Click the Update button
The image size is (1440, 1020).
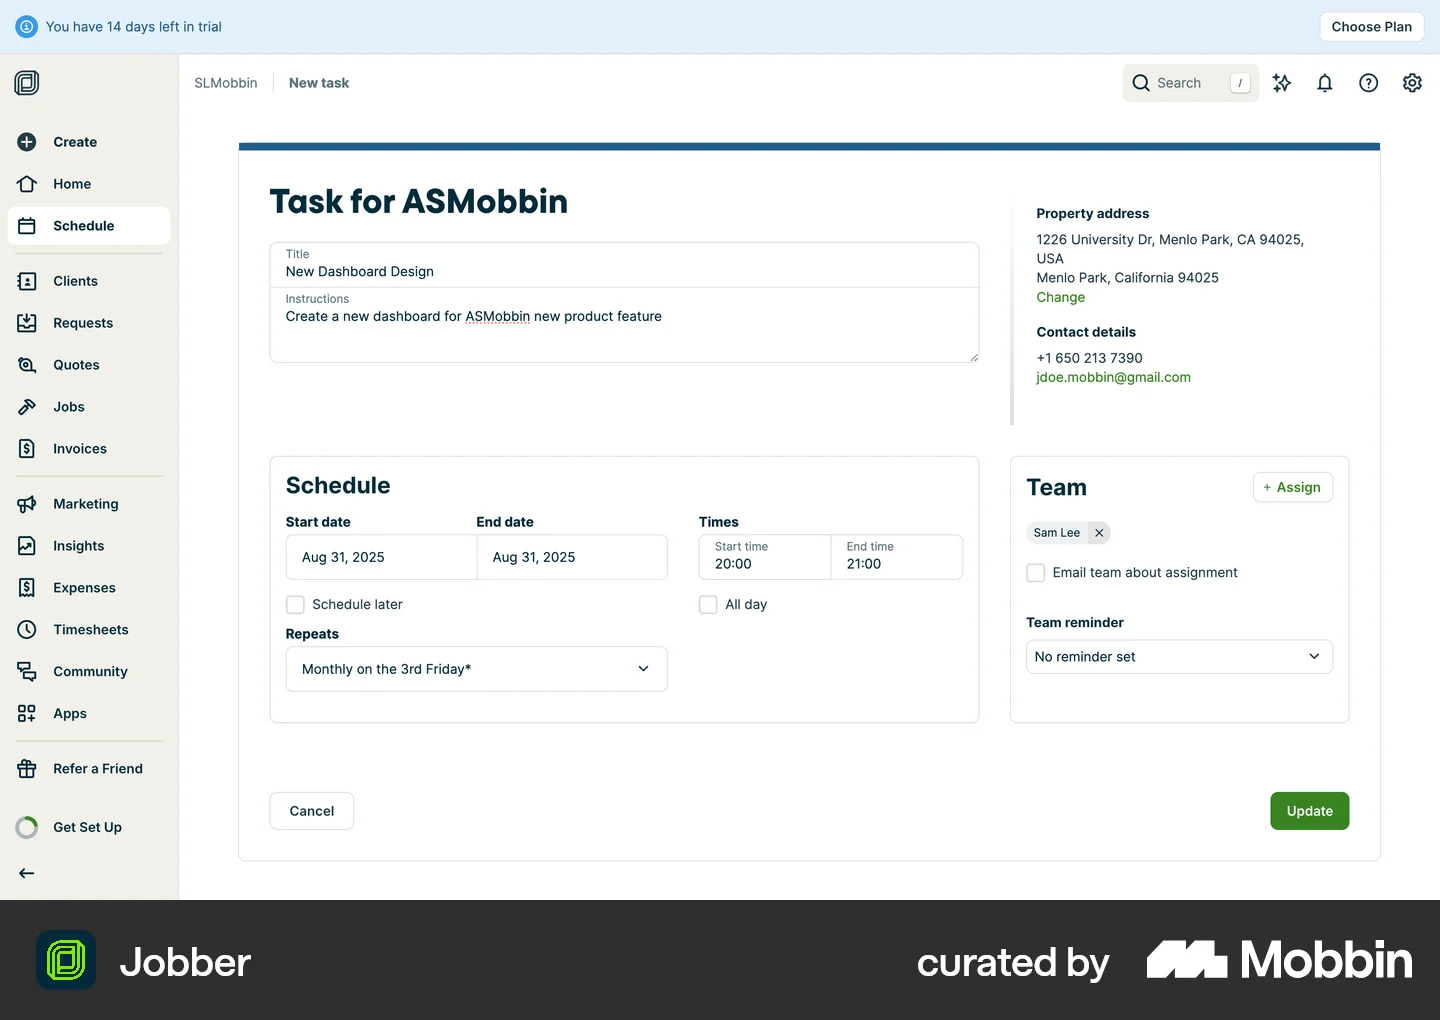pyautogui.click(x=1309, y=811)
